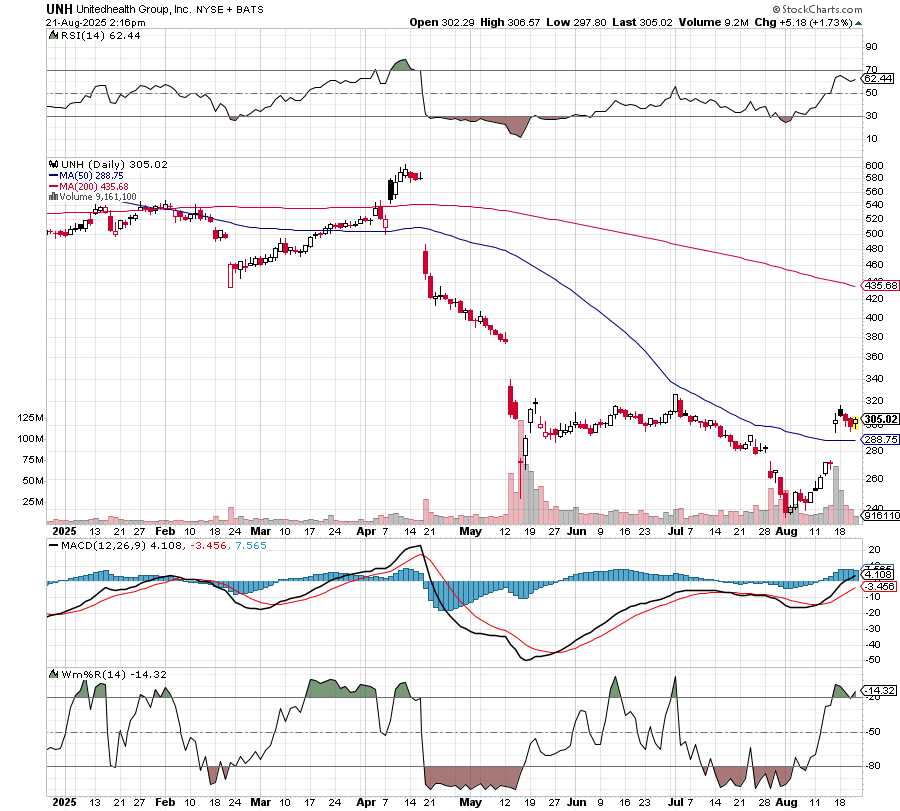The height and width of the screenshot is (811, 900).
Task: Click the 'Wm%R(14) -14.32' panel label
Action: (114, 674)
